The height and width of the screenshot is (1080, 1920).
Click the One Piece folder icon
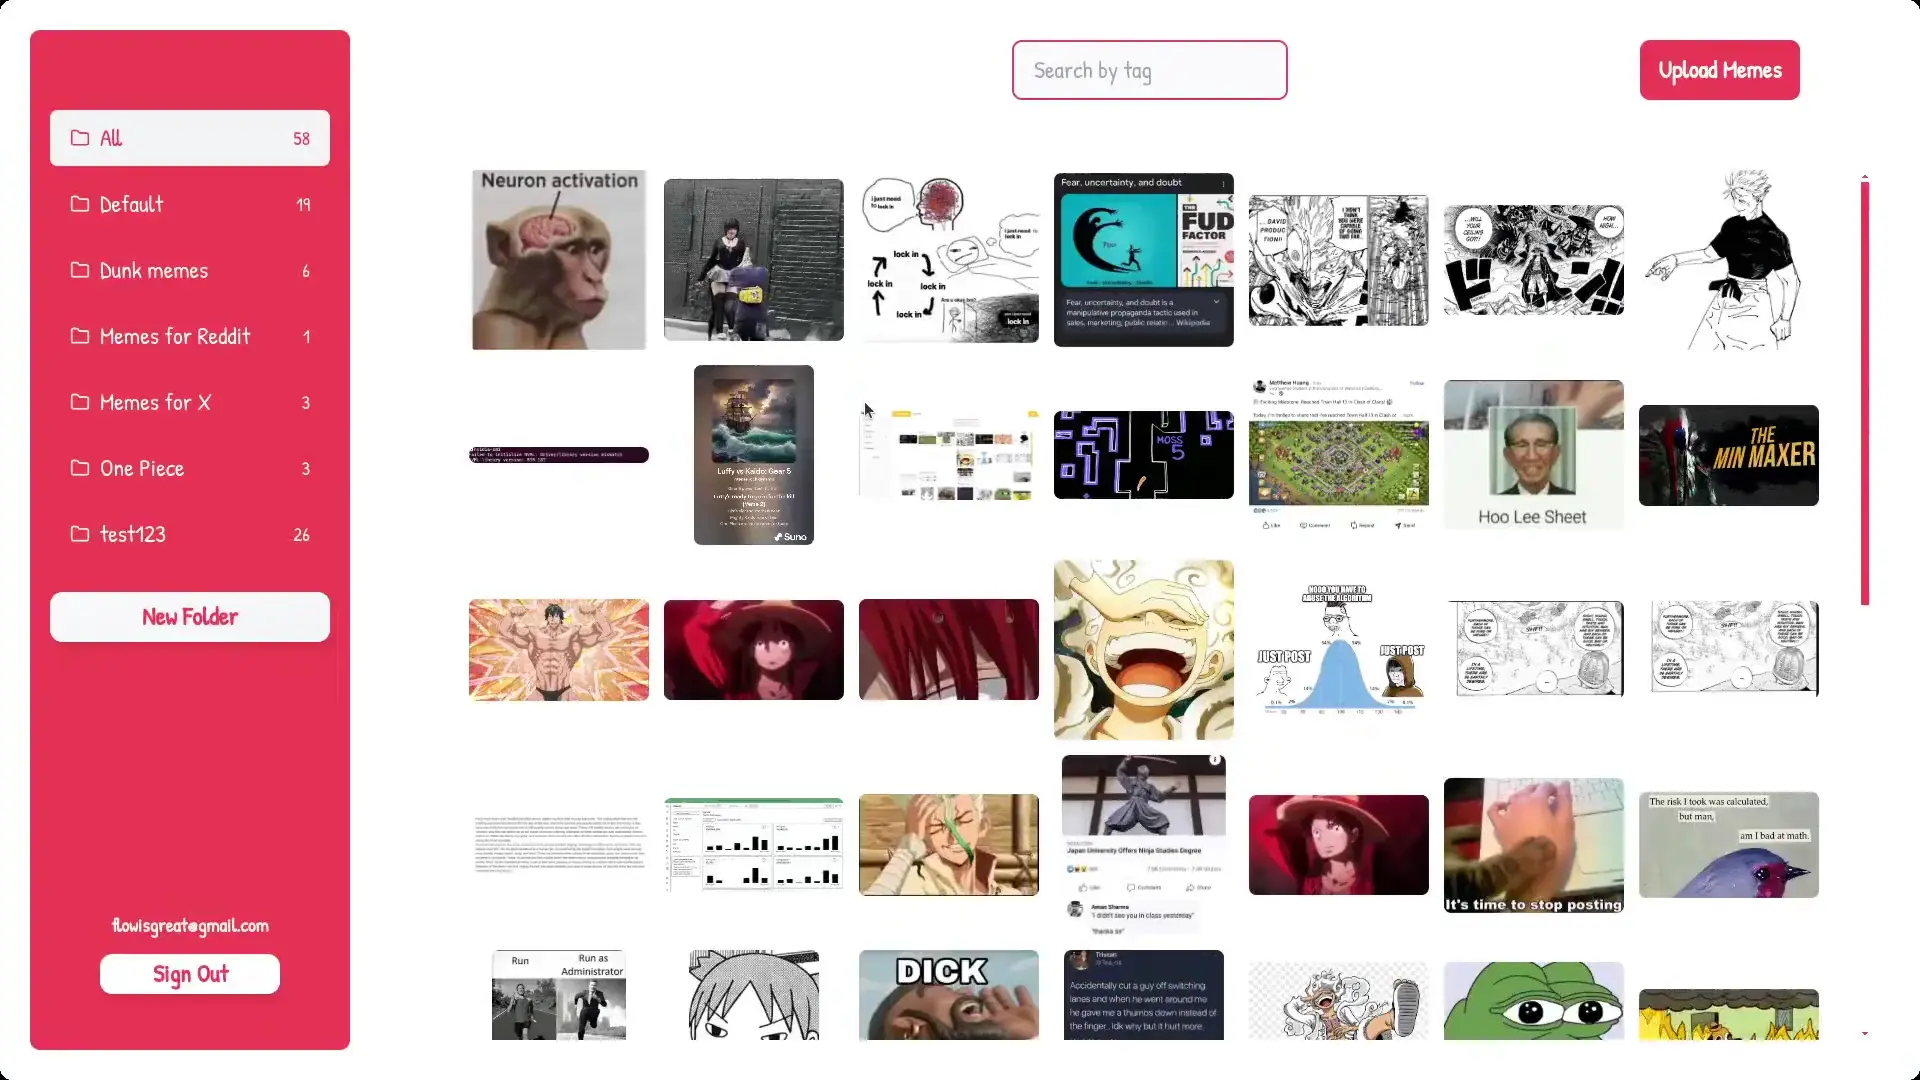pos(80,468)
